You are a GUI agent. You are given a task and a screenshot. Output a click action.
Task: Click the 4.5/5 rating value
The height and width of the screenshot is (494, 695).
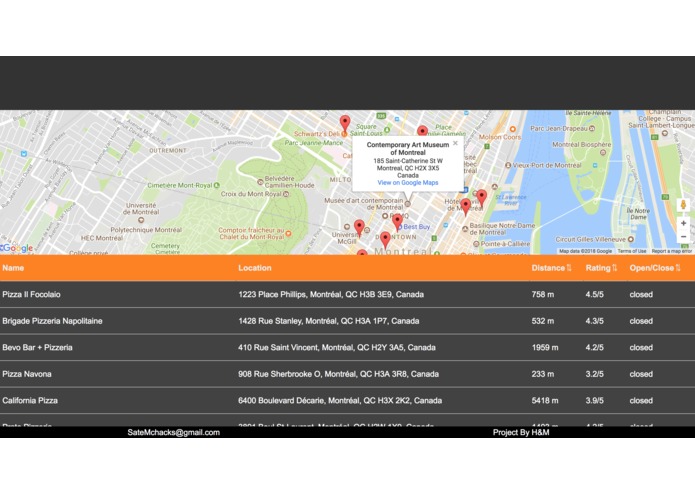594,294
